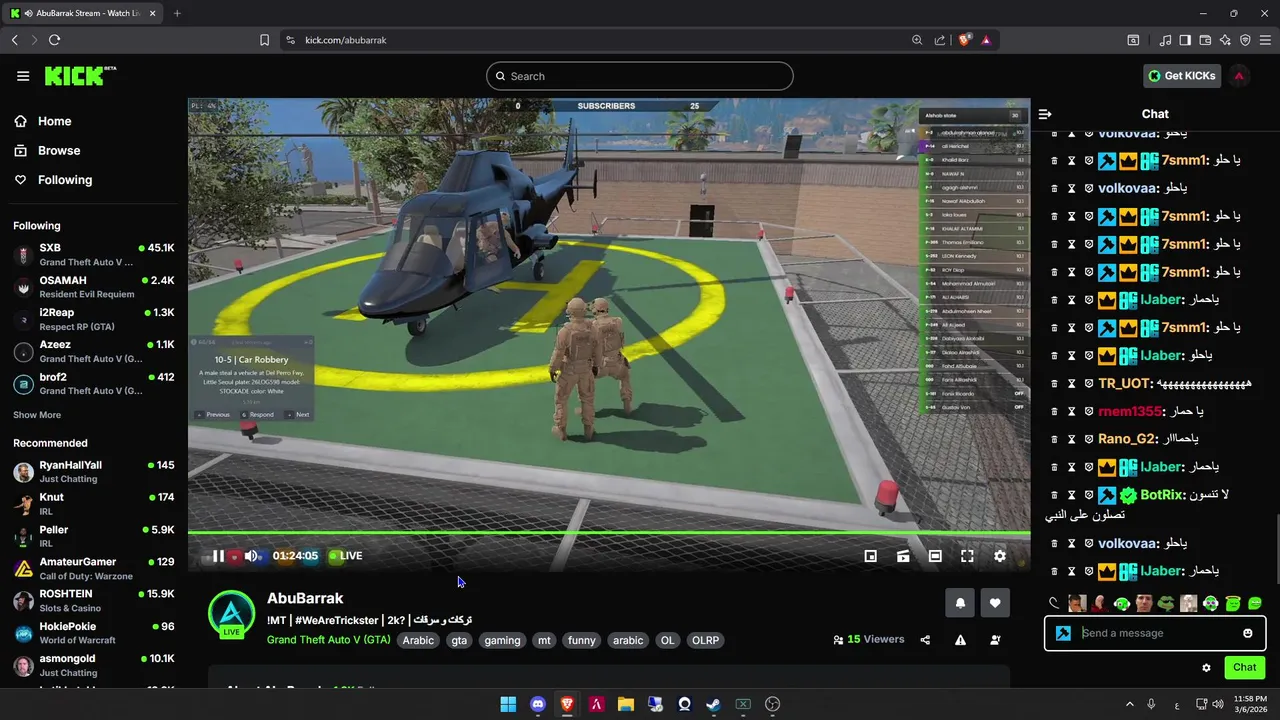This screenshot has width=1280, height=720.
Task: Insert the Pepe frog emote
Action: click(x=1166, y=603)
